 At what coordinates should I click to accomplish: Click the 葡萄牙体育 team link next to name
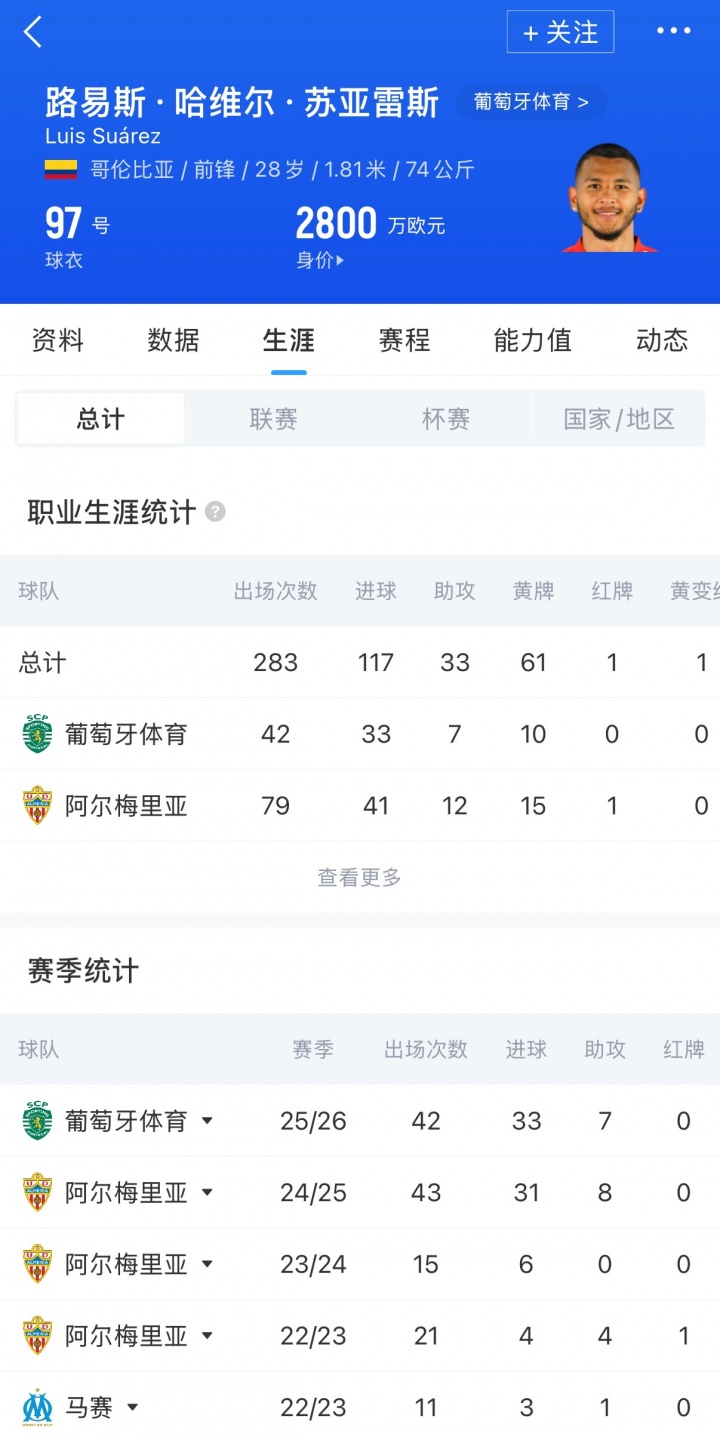click(x=531, y=102)
